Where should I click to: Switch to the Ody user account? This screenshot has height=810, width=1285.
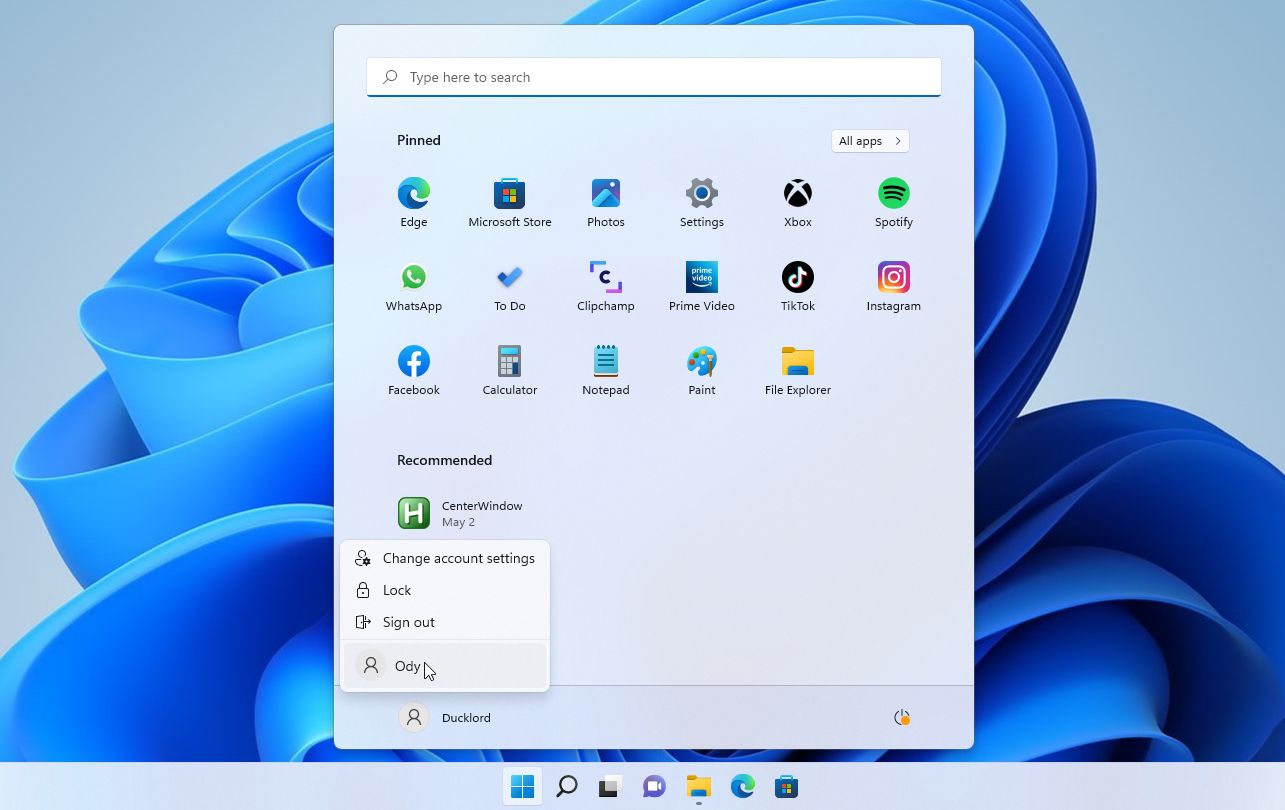point(445,666)
